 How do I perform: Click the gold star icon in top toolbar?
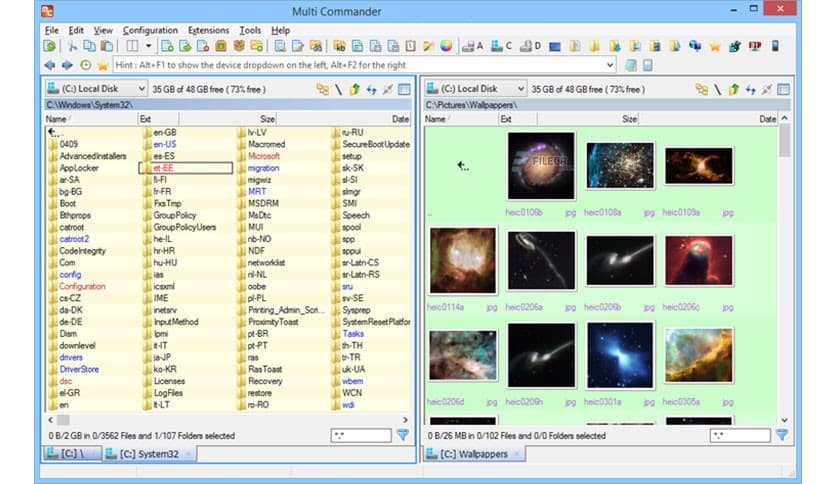coord(715,47)
